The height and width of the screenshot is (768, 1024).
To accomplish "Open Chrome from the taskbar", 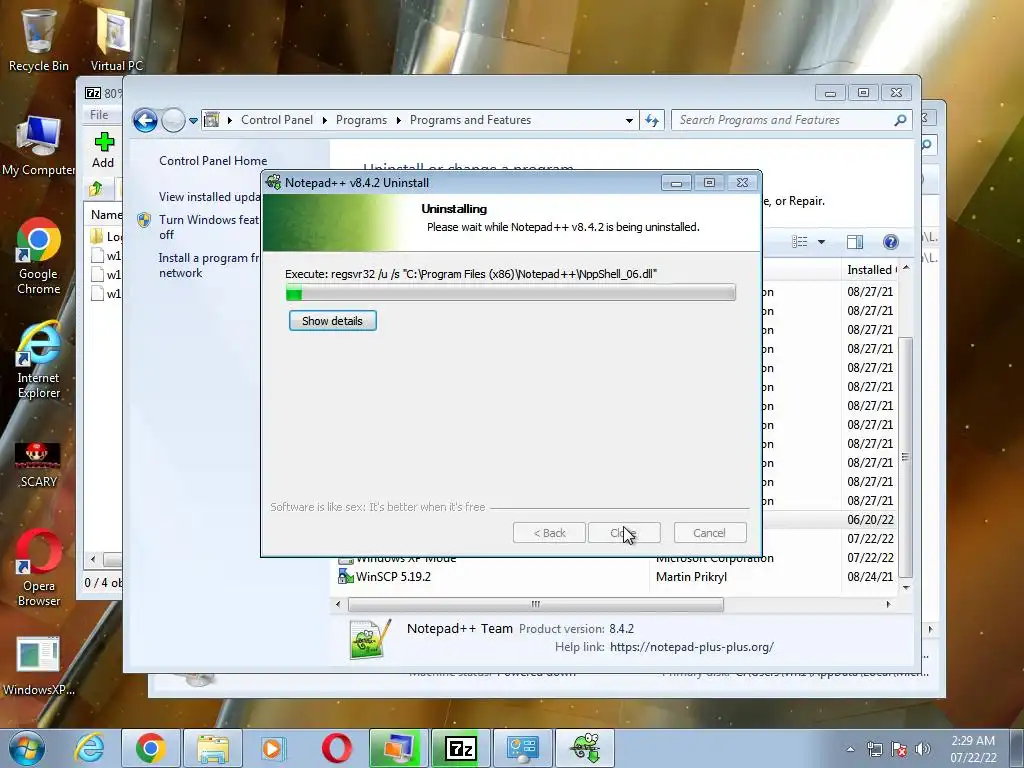I will pos(151,748).
